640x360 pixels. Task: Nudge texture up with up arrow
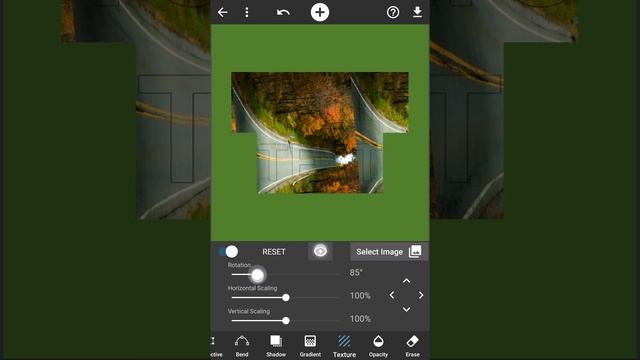pyautogui.click(x=406, y=281)
